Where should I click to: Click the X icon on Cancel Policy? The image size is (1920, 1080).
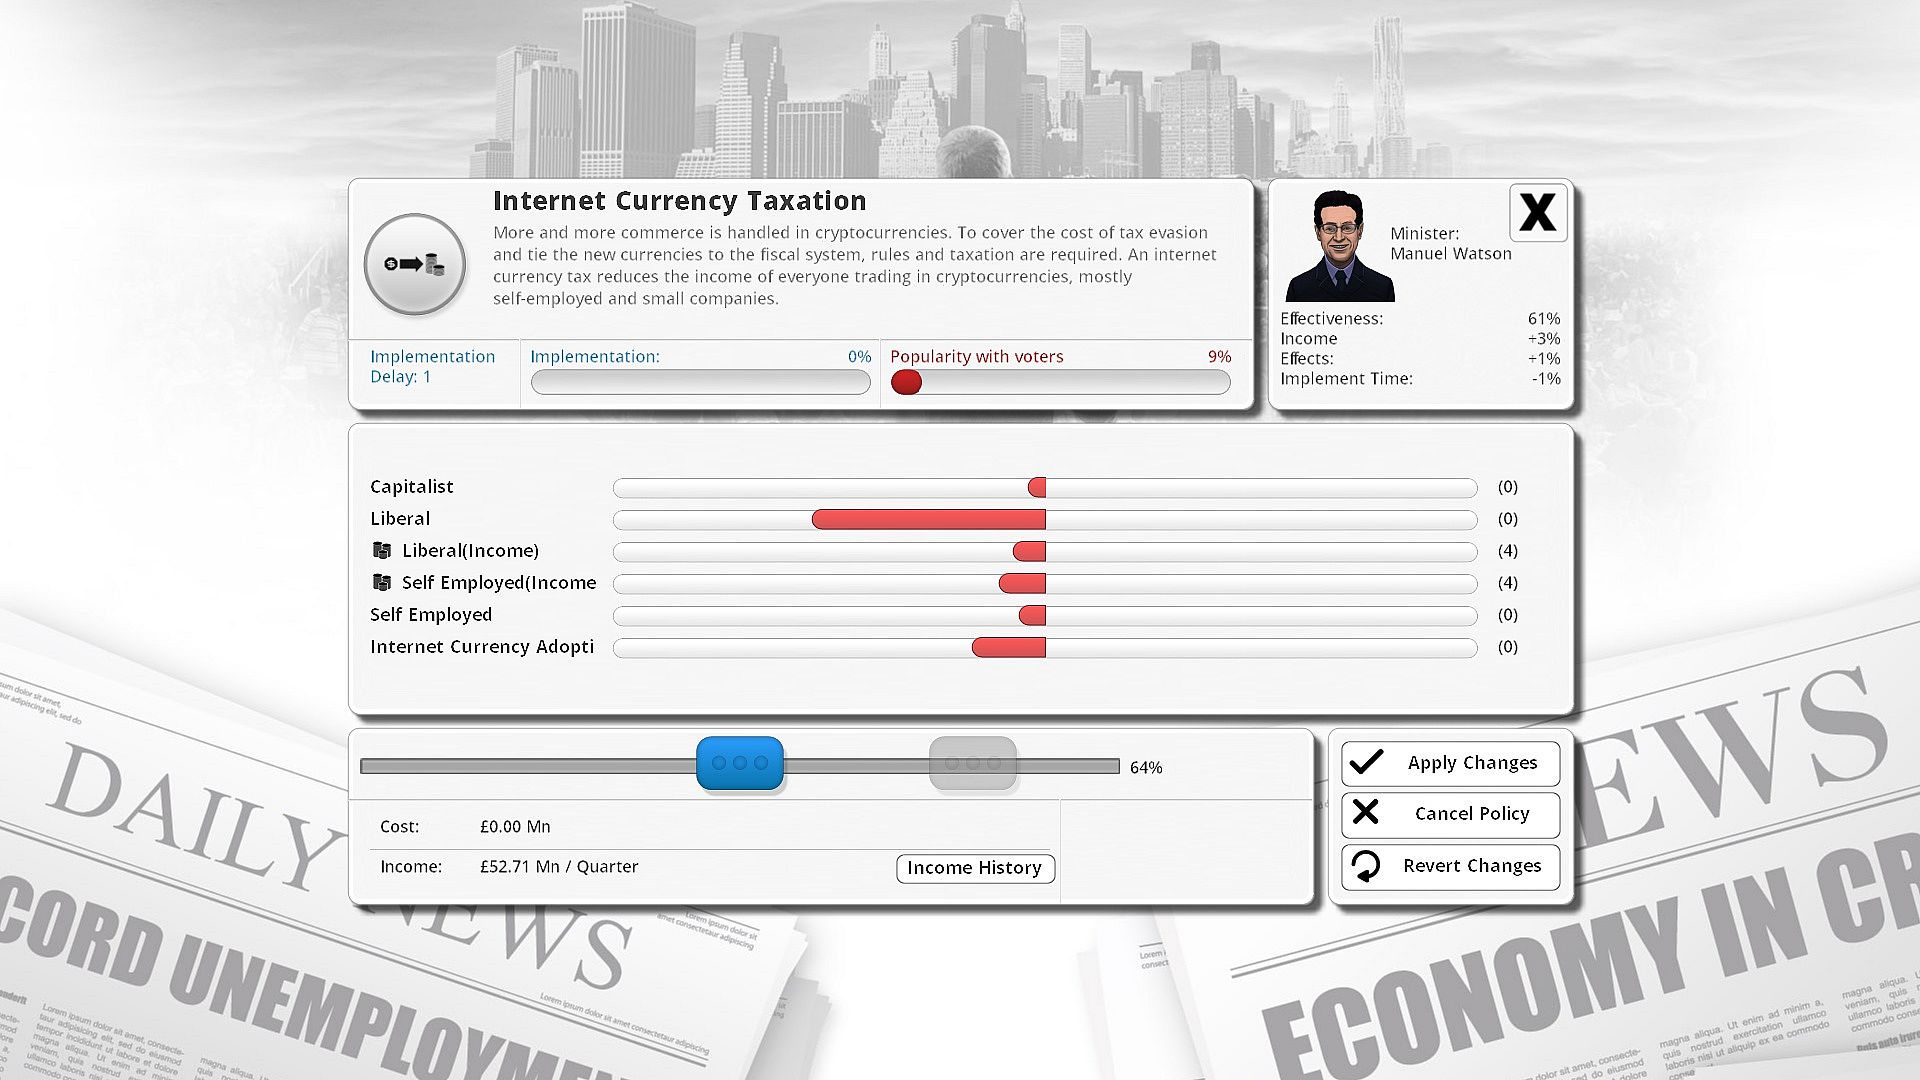point(1366,813)
